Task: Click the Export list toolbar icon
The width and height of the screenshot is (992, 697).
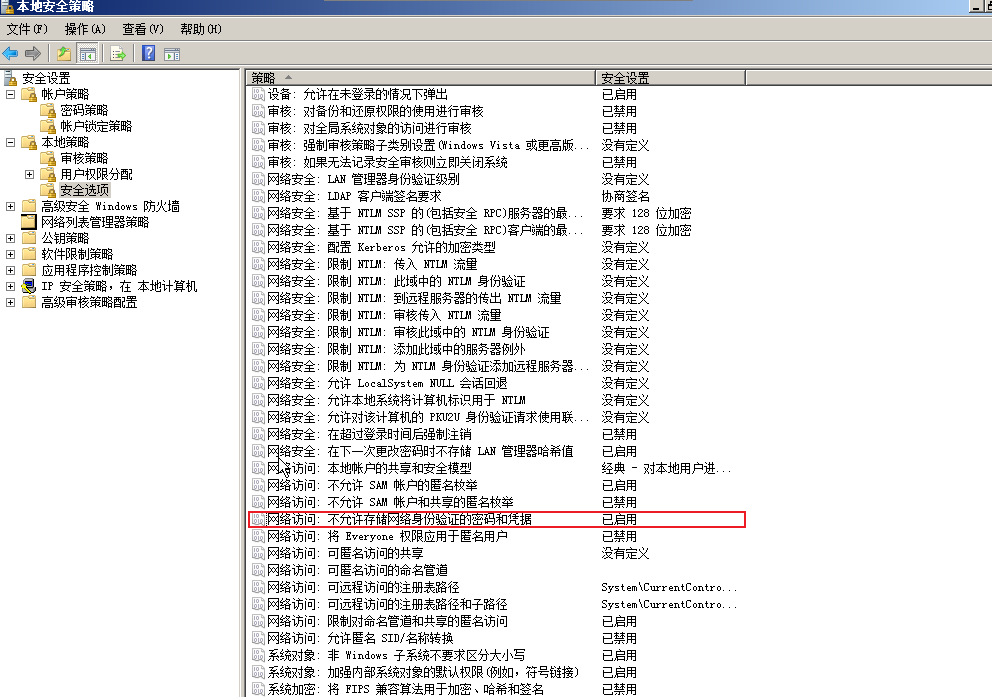Action: 118,54
